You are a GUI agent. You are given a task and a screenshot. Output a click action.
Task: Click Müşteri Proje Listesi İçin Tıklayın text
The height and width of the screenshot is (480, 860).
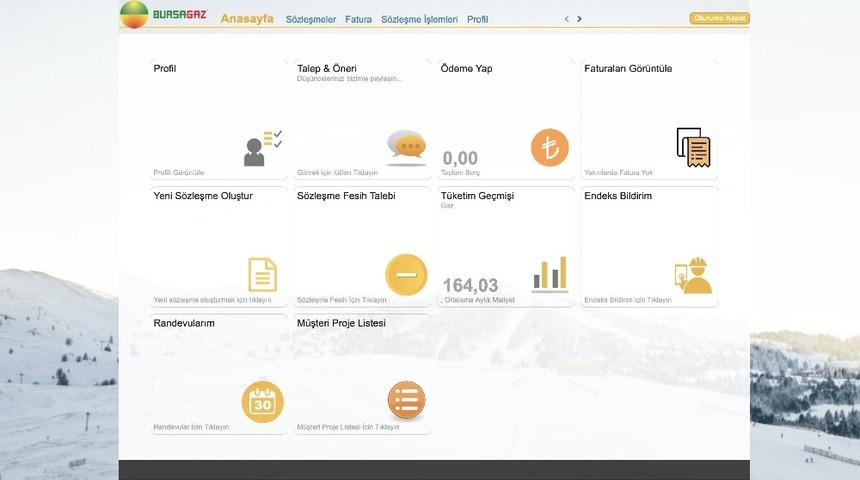coord(348,427)
